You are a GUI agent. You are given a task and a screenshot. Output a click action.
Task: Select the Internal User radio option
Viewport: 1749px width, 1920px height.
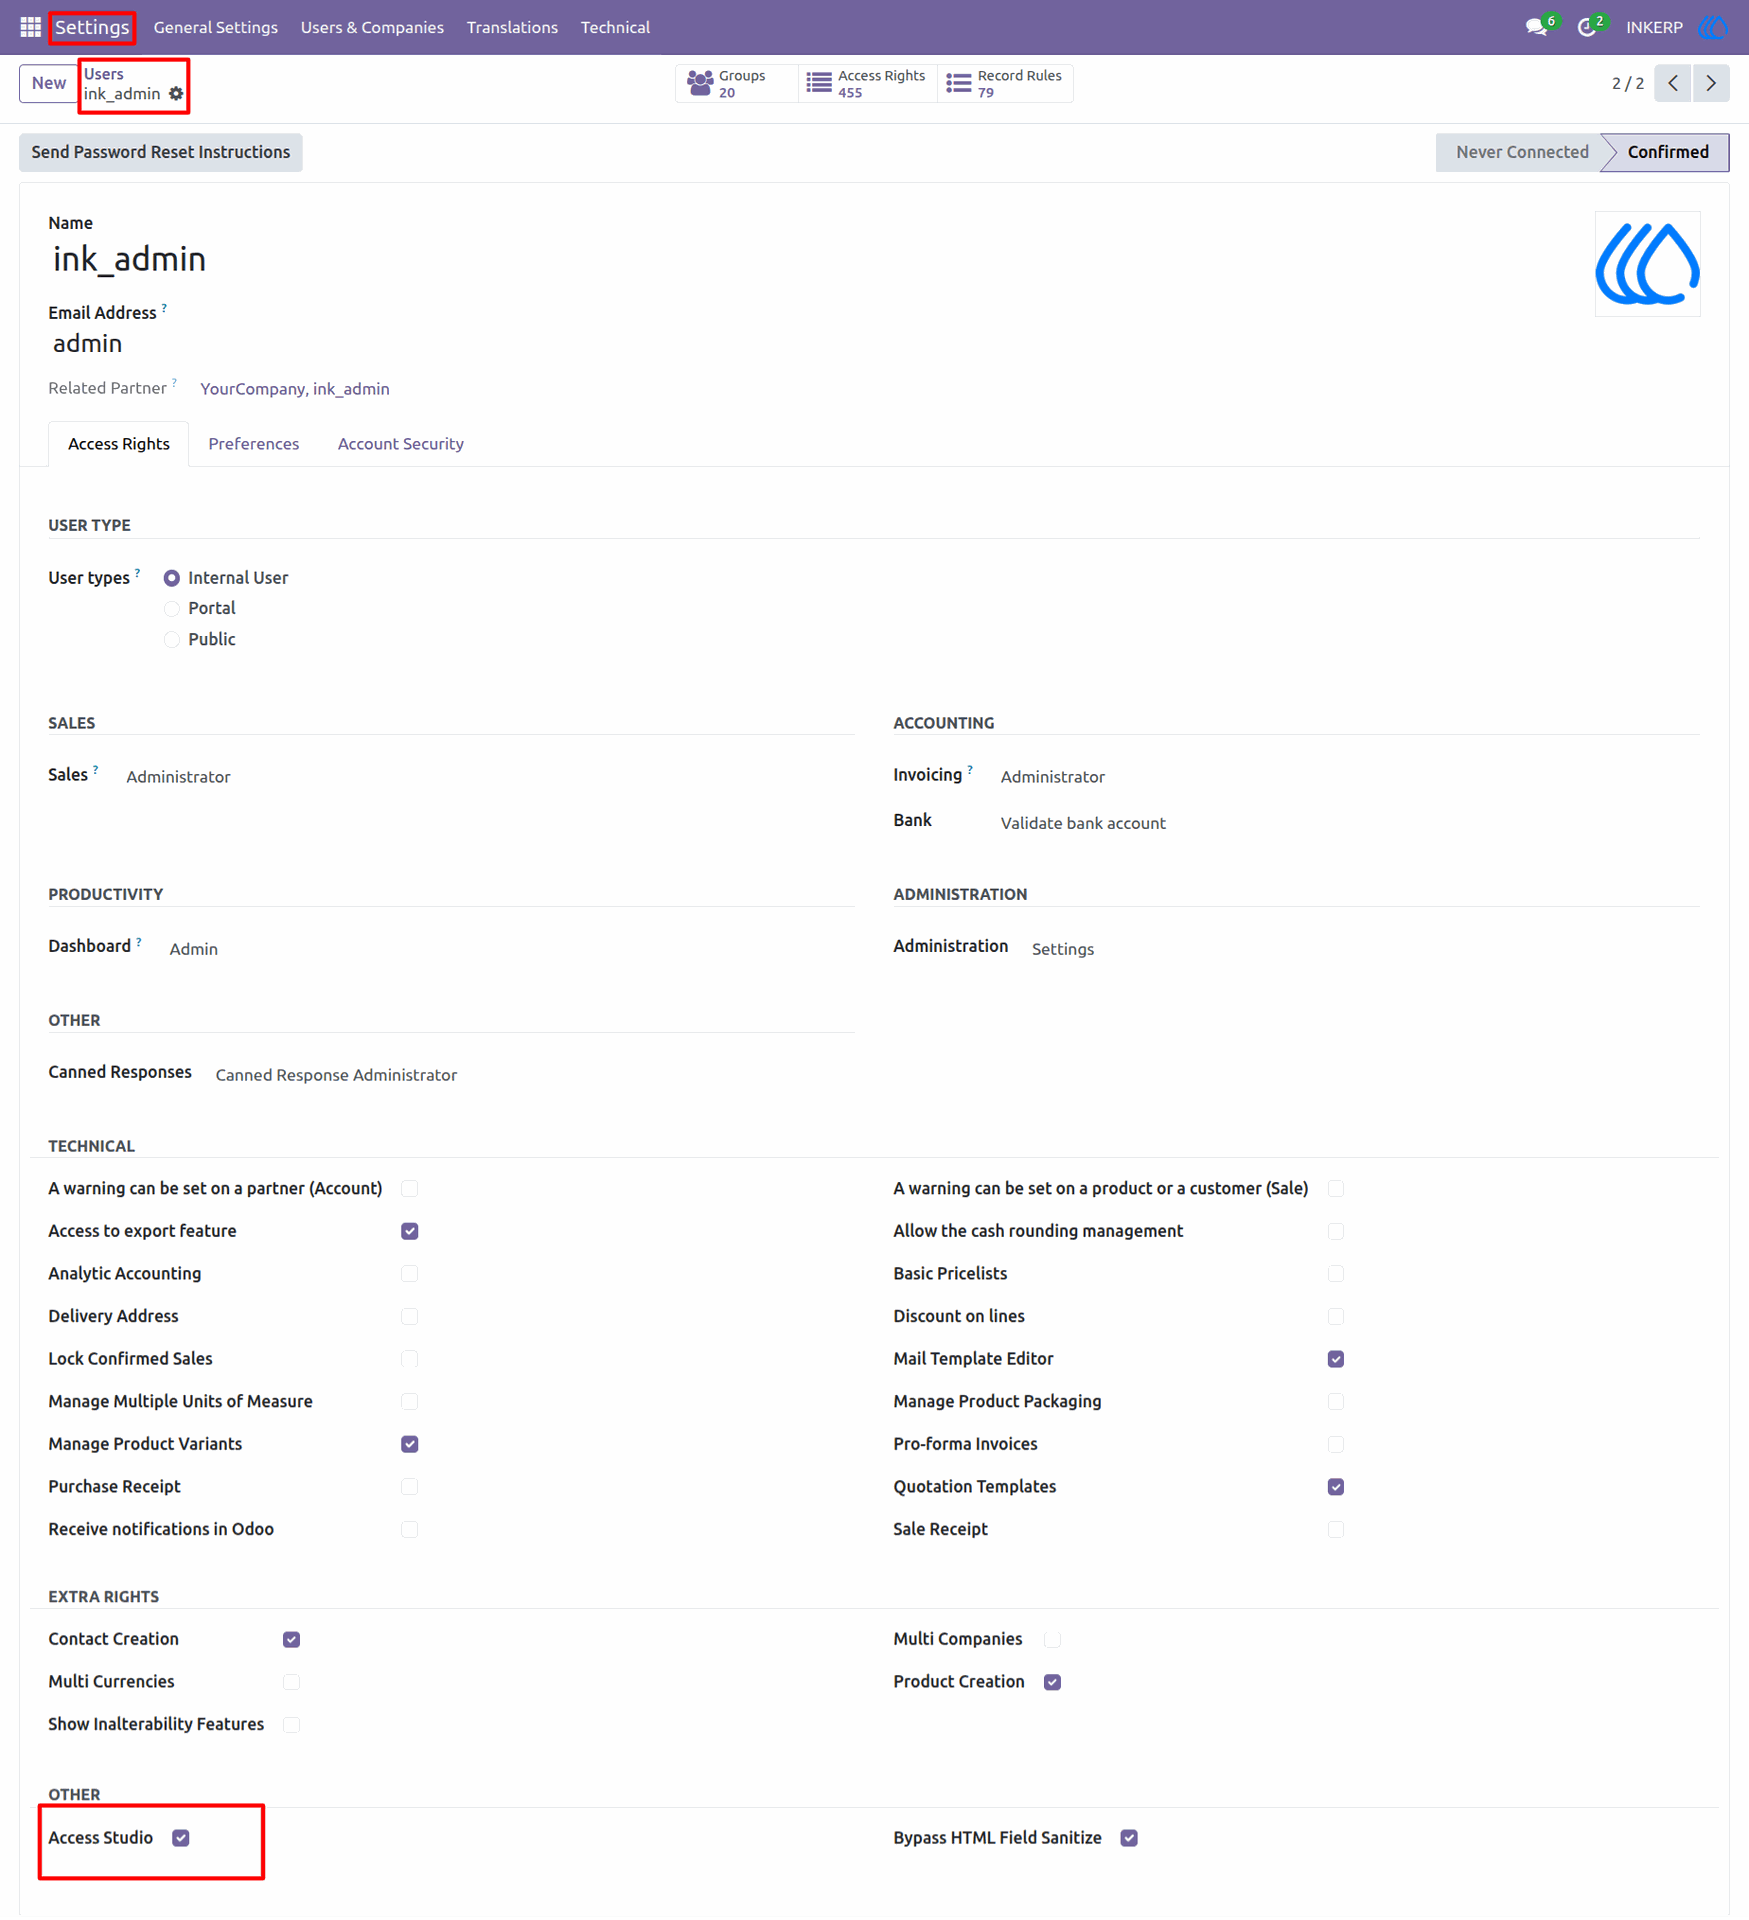tap(172, 578)
